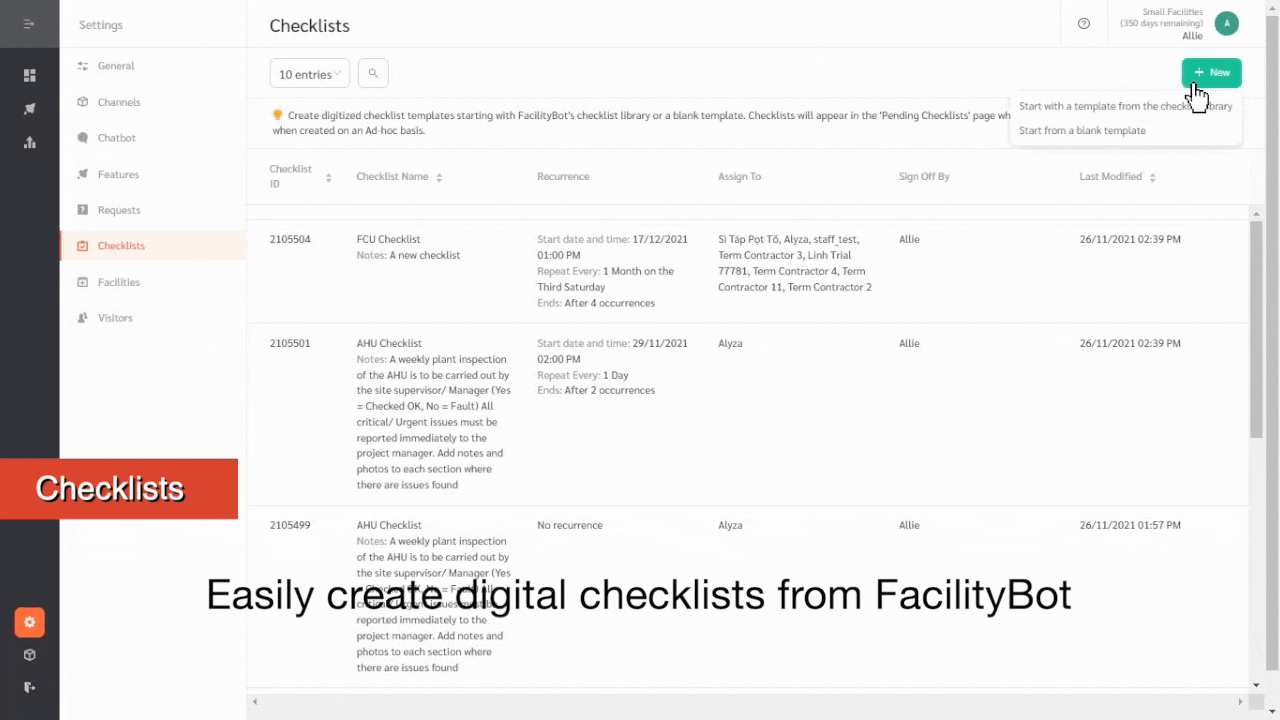Click checklist ID 2105501
Image resolution: width=1280 pixels, height=720 pixels.
pos(290,344)
